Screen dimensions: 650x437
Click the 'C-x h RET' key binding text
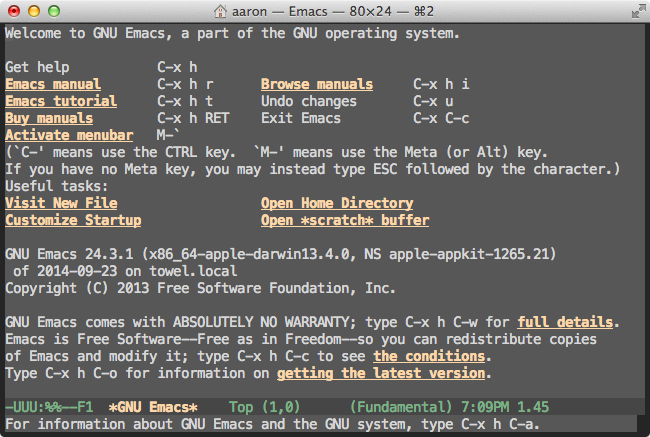[193, 118]
